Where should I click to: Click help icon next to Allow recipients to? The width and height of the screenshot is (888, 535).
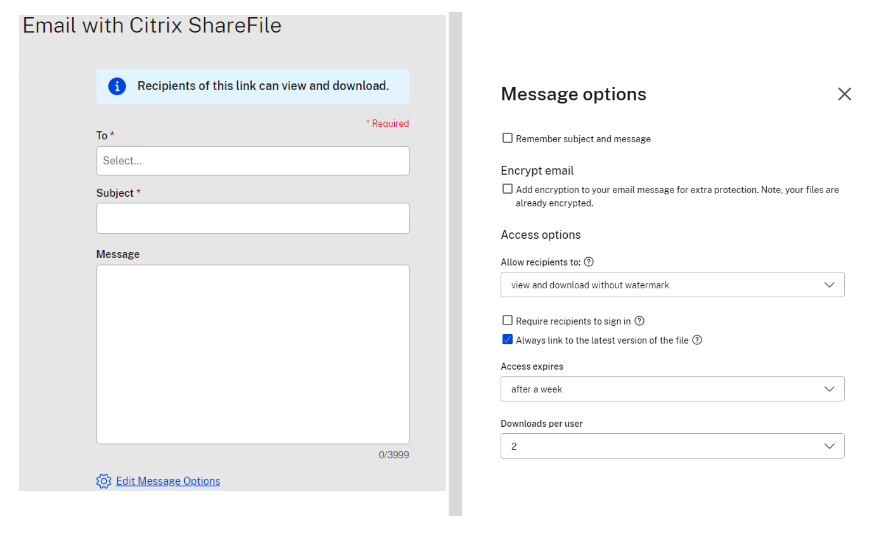click(x=589, y=262)
